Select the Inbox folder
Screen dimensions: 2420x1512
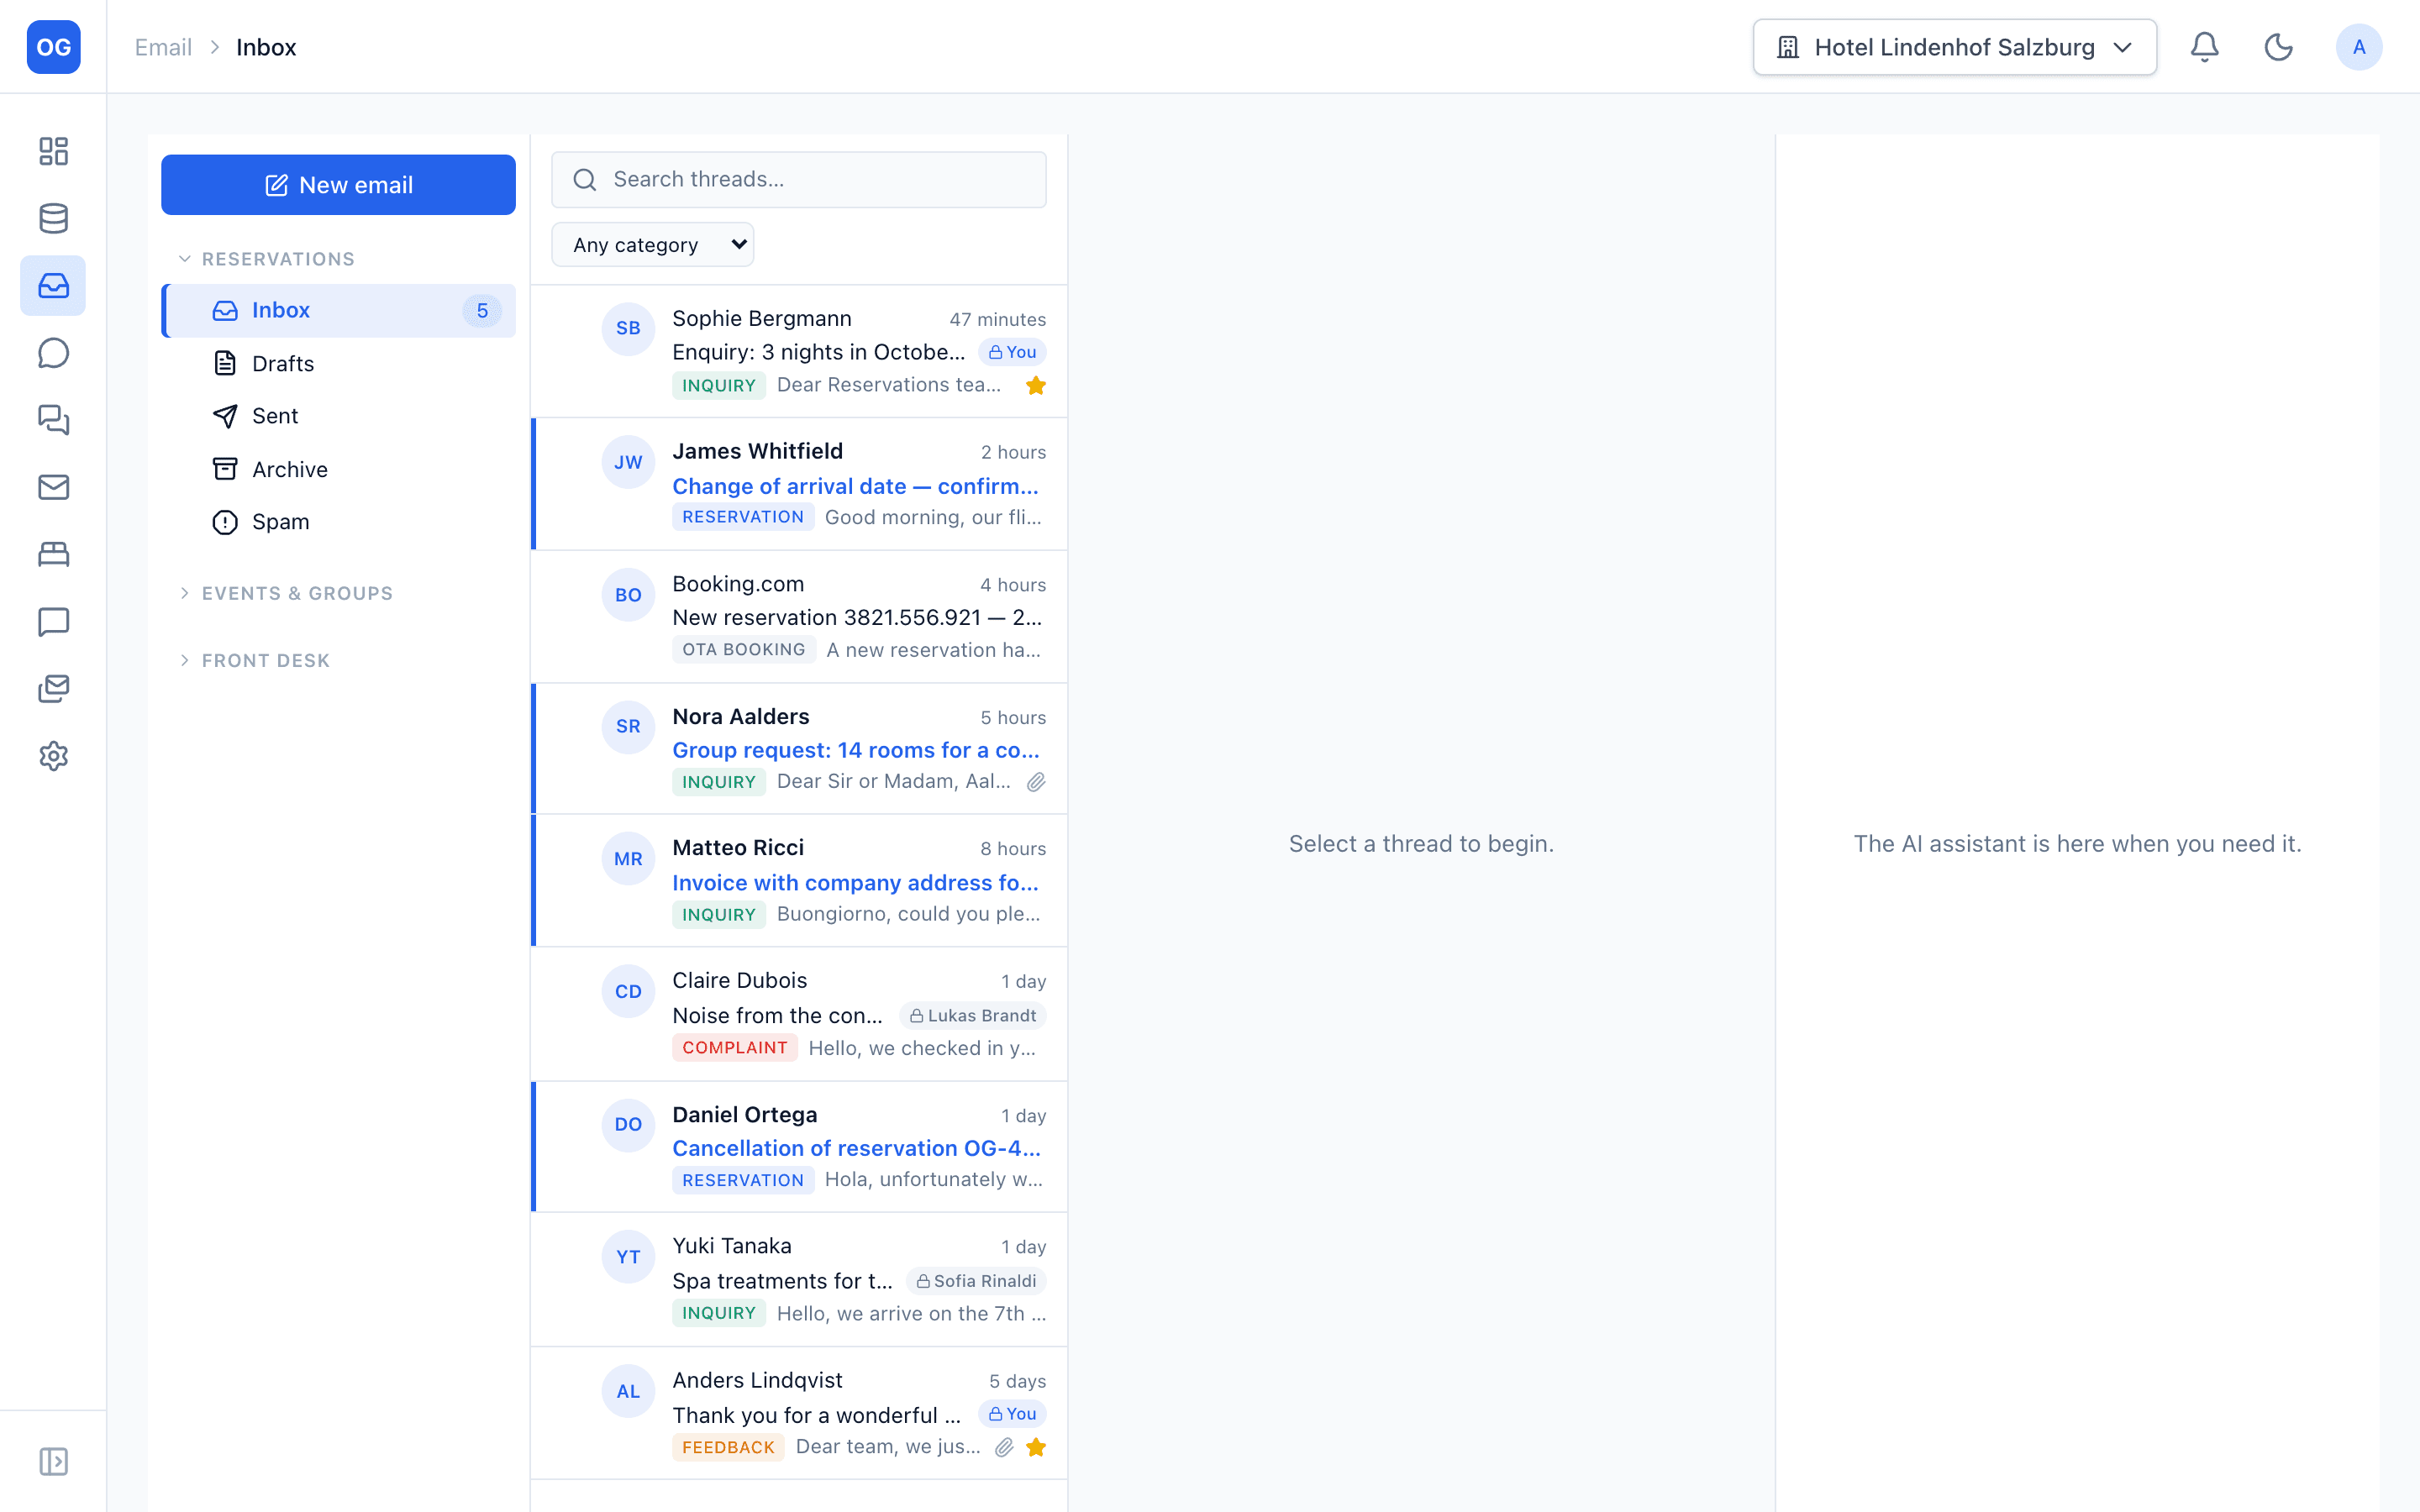point(338,311)
